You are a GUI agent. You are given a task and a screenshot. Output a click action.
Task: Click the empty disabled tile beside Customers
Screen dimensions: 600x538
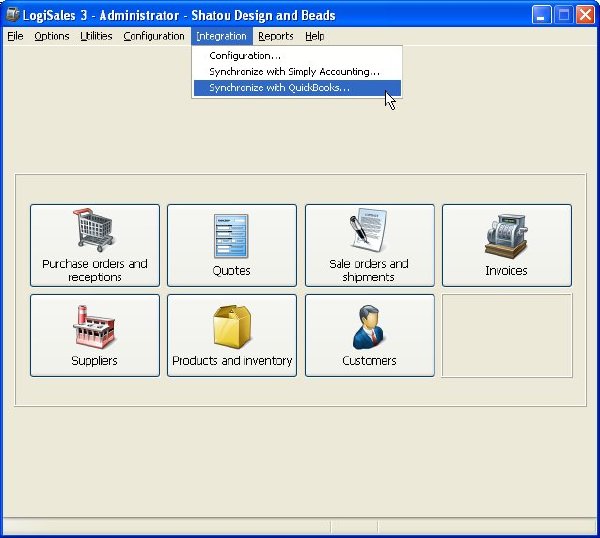(507, 336)
